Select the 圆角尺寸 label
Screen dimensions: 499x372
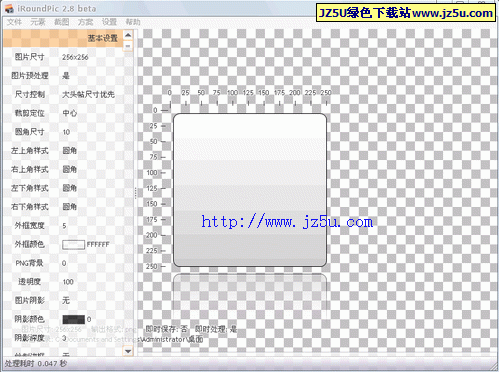(29, 132)
